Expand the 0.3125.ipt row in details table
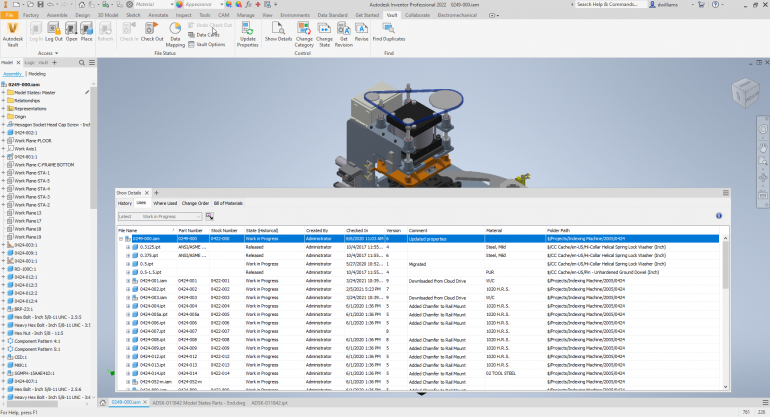 (128, 247)
